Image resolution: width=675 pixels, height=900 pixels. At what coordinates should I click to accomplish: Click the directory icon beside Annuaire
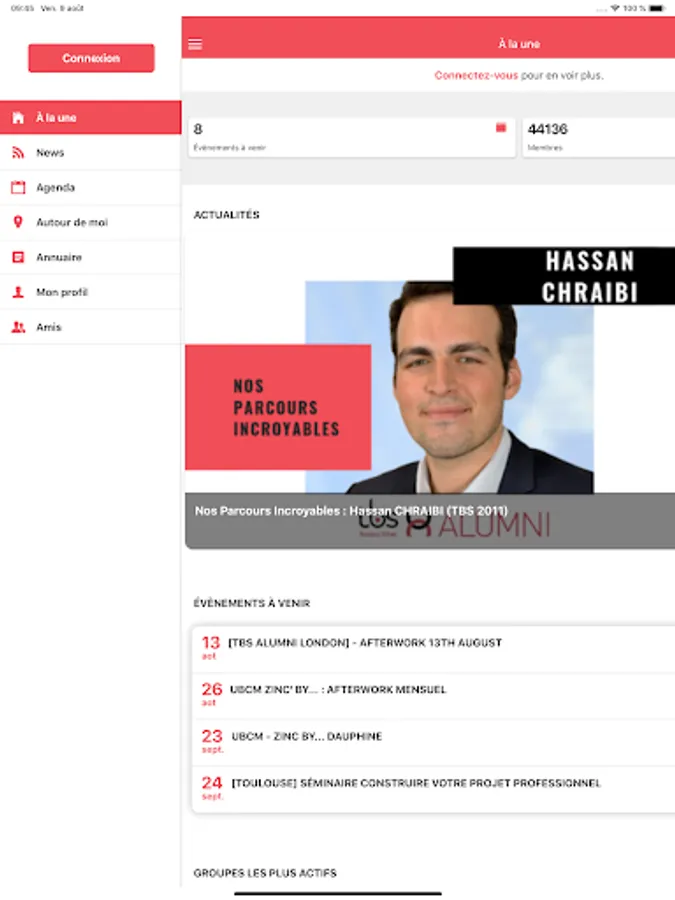pyautogui.click(x=18, y=257)
